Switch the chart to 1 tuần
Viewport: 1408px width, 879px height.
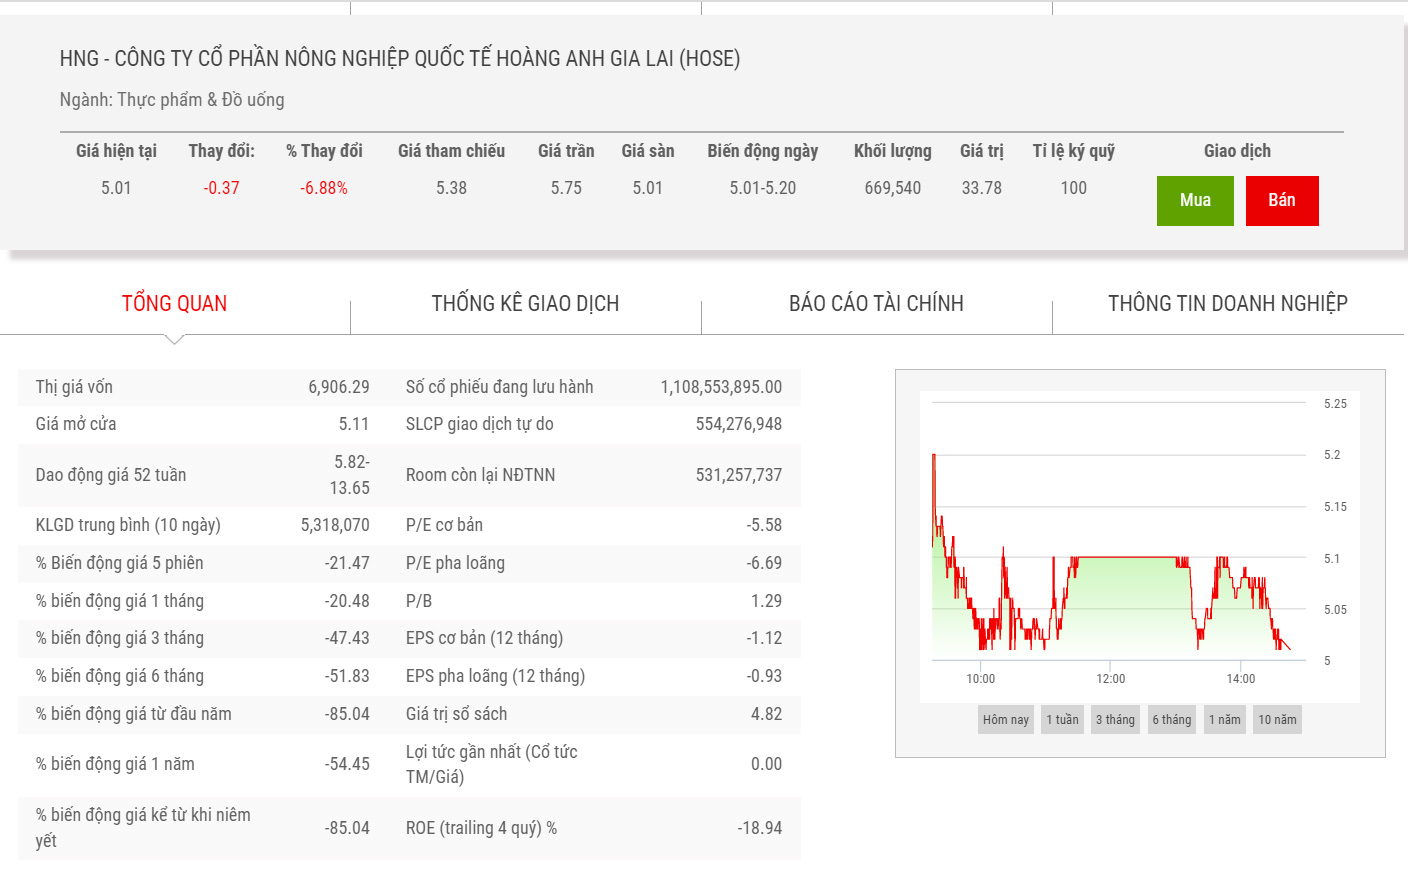click(x=1062, y=720)
